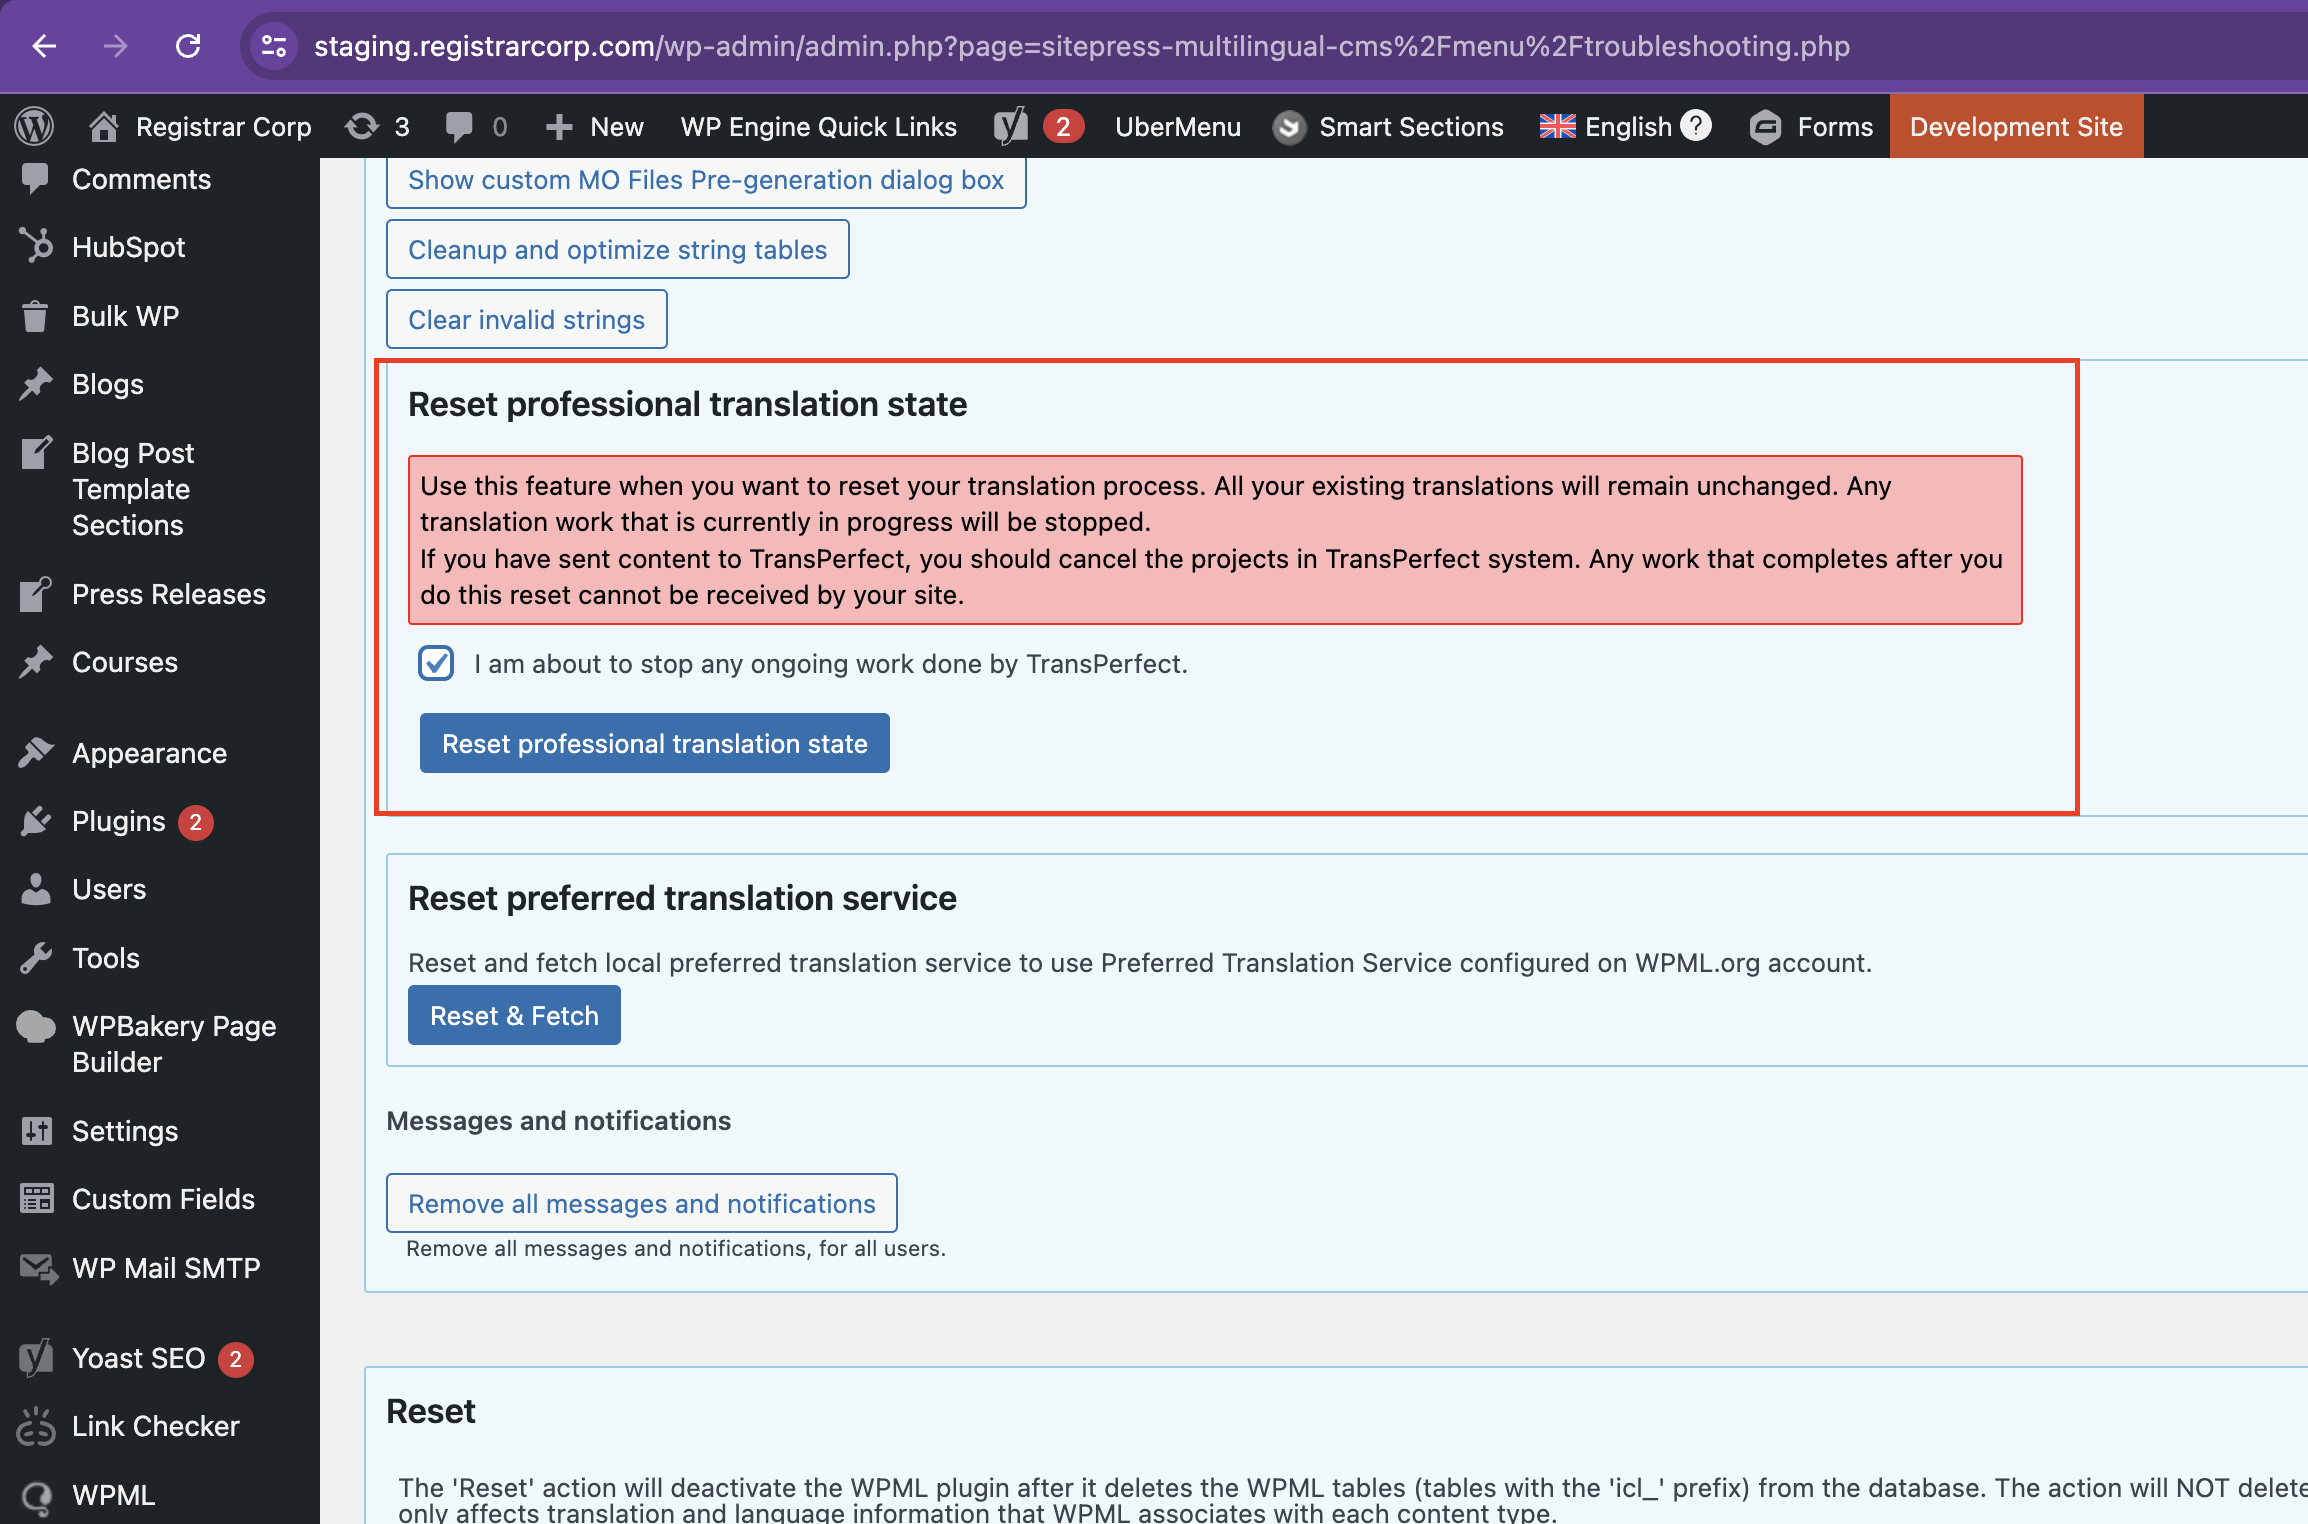Click the Reset & Fetch button
The height and width of the screenshot is (1524, 2308).
point(514,1015)
